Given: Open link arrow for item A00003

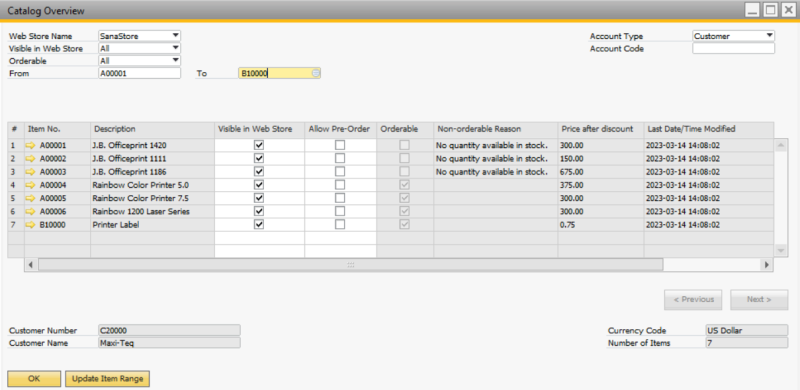Looking at the screenshot, I should (31, 172).
